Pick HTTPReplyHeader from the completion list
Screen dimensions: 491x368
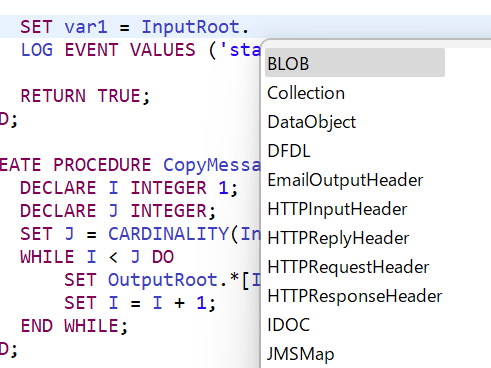[338, 238]
